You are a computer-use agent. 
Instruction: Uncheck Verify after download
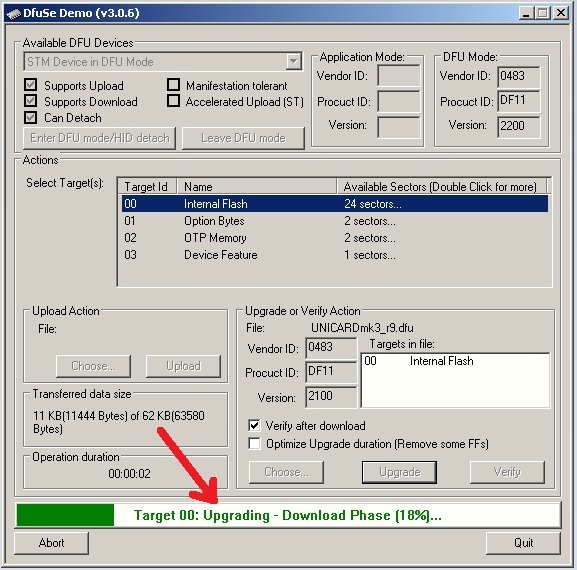point(254,425)
